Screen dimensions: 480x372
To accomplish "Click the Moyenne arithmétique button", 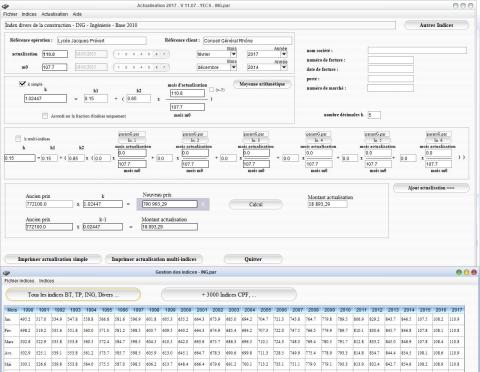I will pos(262,84).
